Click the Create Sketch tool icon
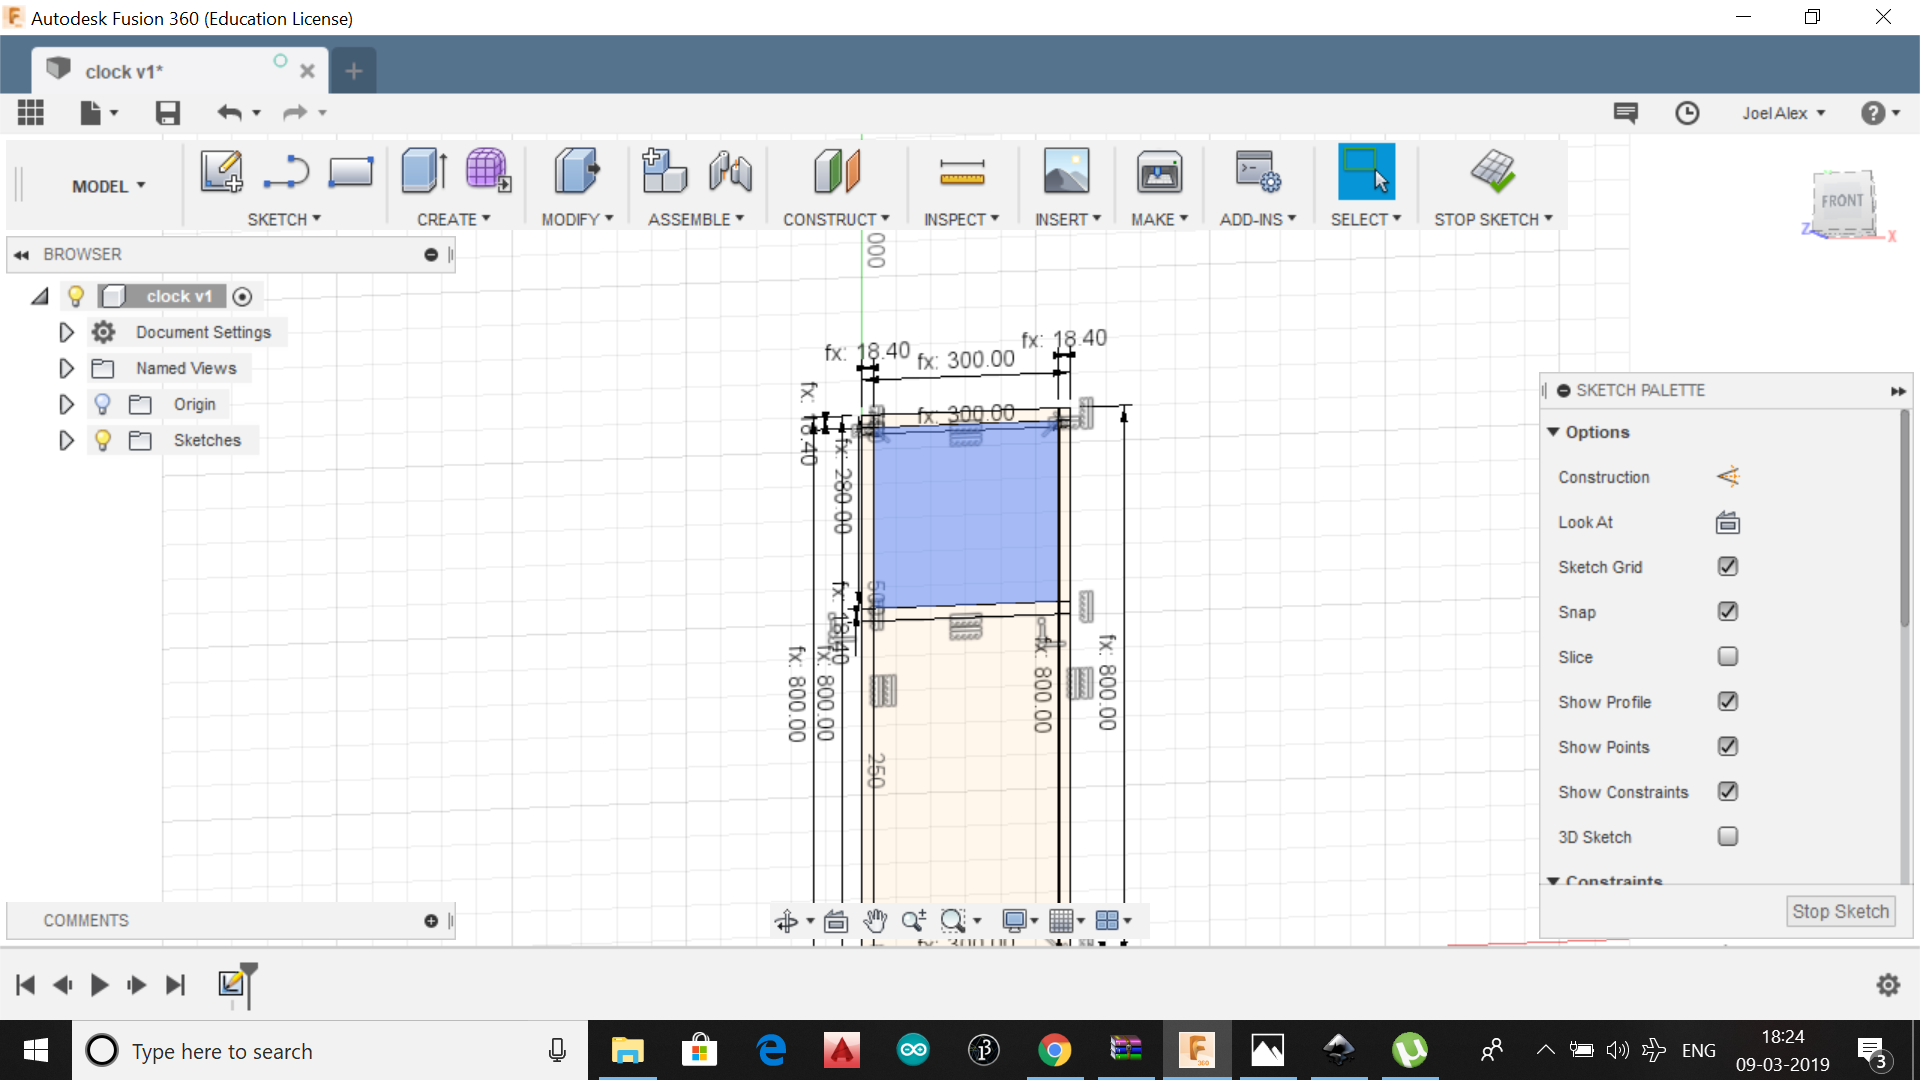Viewport: 1920px width, 1080px height. tap(221, 171)
